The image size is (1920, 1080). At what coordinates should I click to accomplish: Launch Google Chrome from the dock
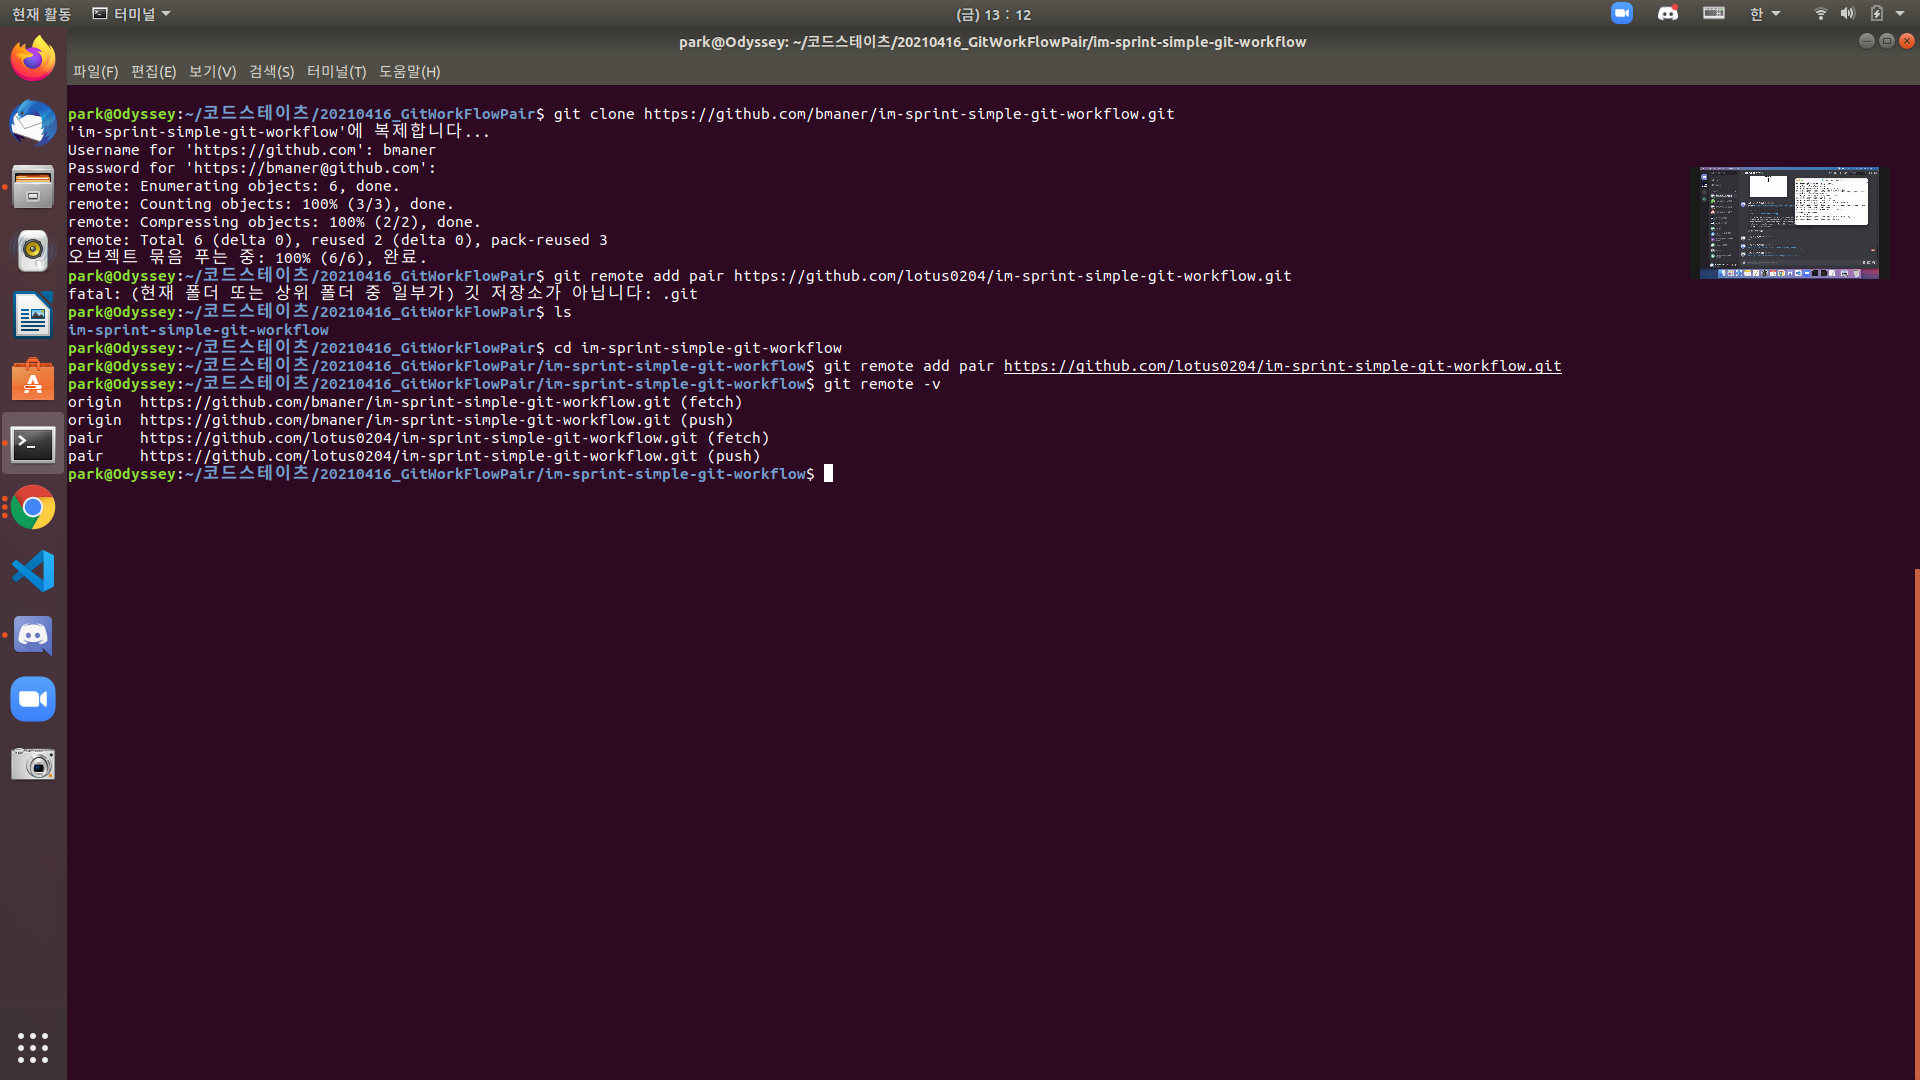click(x=33, y=508)
